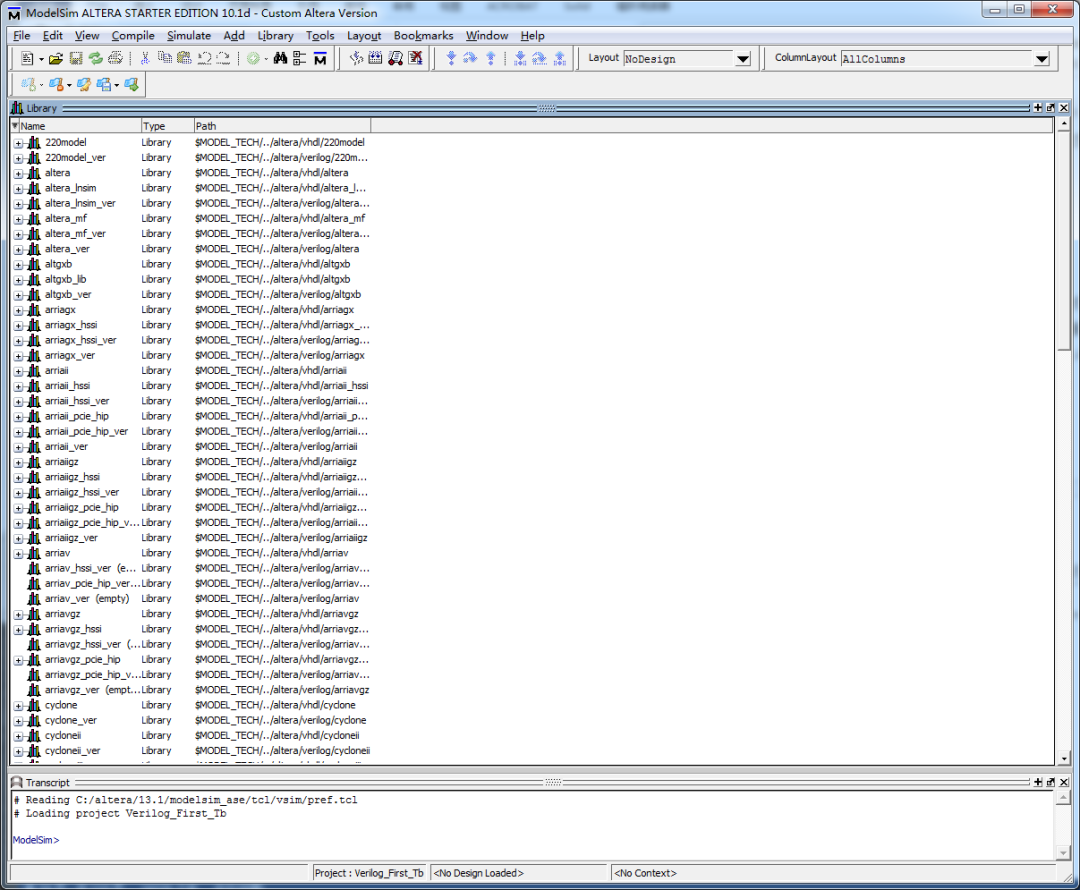
Task: Click the second-row icon with floppy disk
Action: pos(104,85)
